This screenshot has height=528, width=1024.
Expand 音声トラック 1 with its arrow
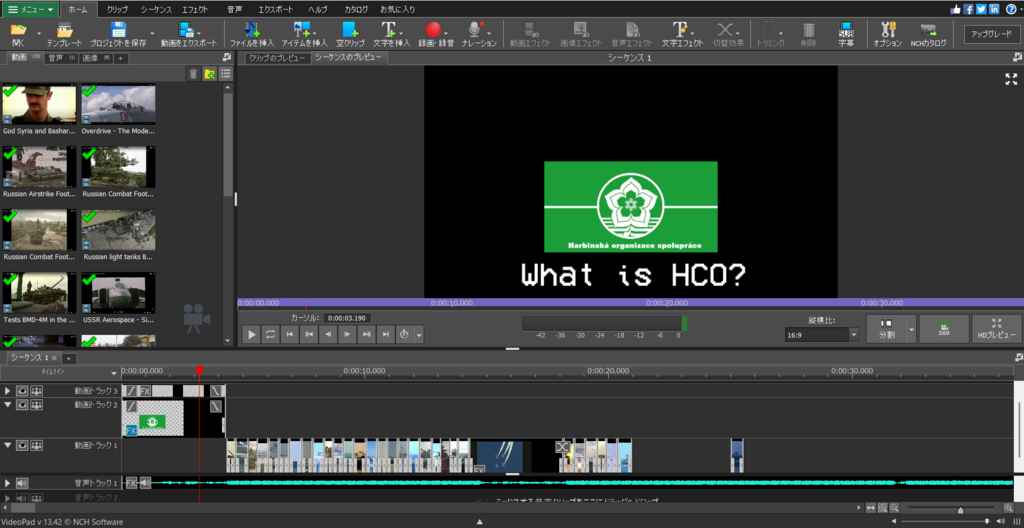8,483
